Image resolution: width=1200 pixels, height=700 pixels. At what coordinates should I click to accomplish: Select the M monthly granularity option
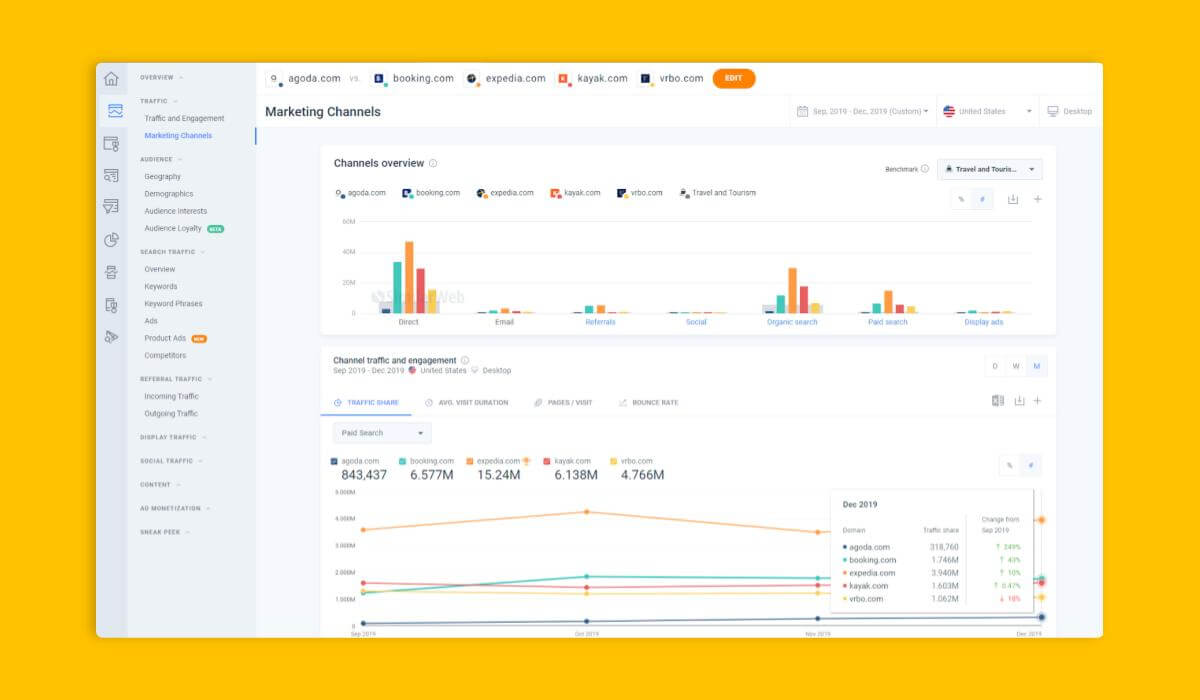[1037, 366]
